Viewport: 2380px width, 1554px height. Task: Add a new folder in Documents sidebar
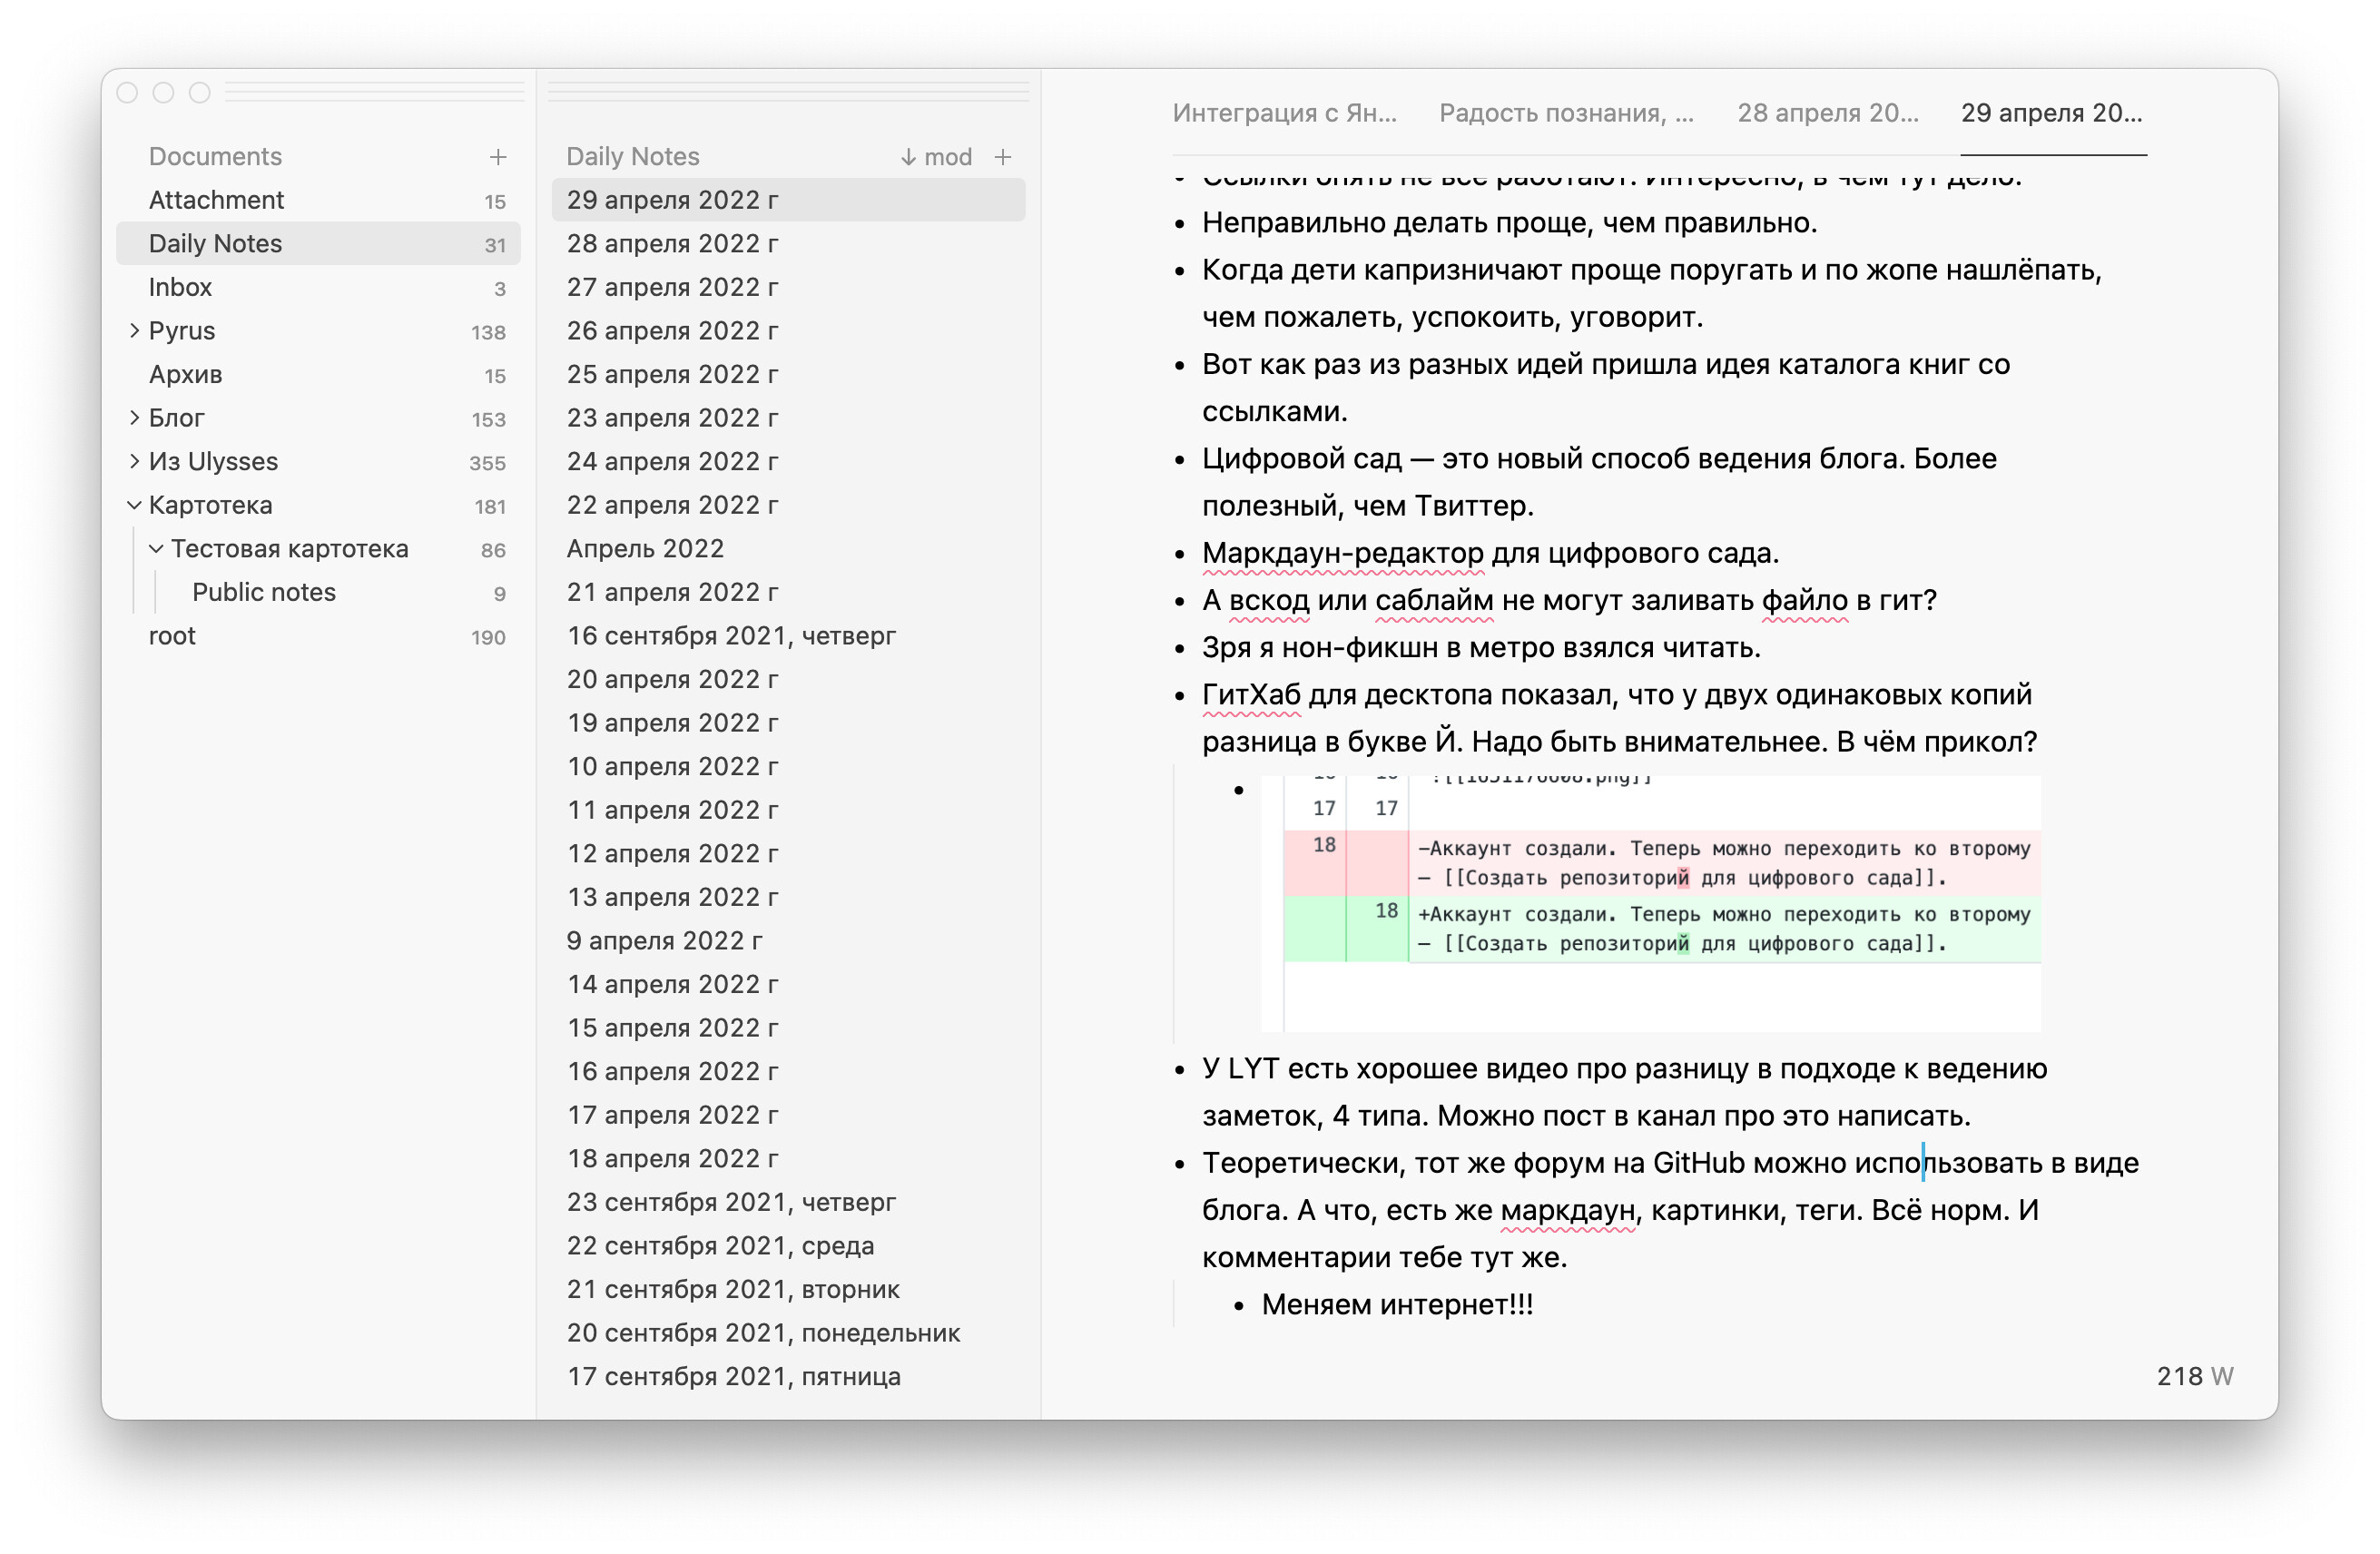[x=498, y=157]
